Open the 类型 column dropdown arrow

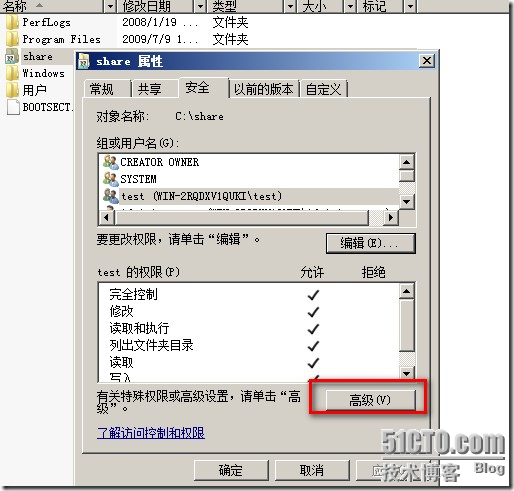pos(290,6)
